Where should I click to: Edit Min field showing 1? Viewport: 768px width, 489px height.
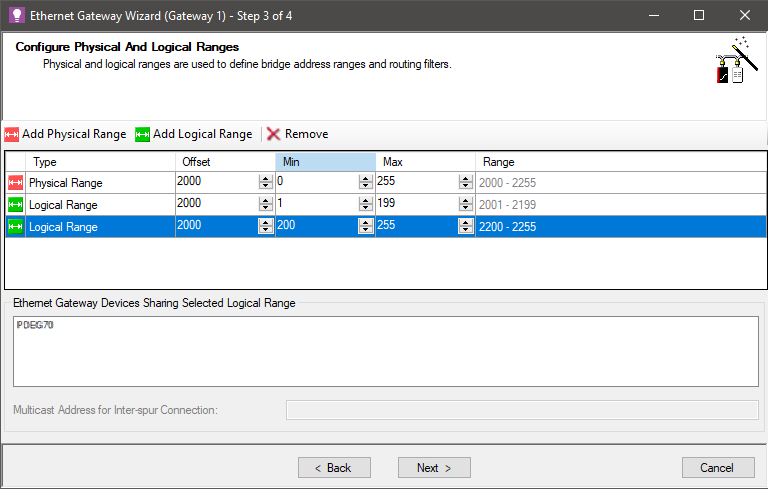tap(317, 204)
